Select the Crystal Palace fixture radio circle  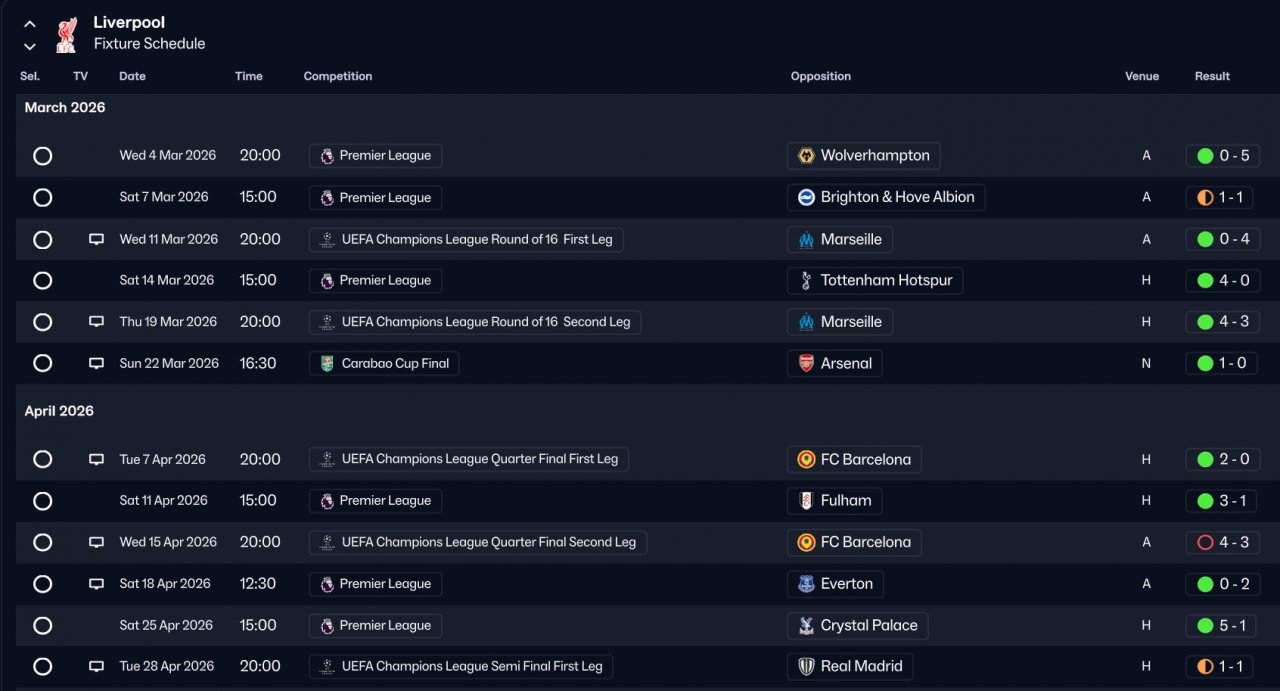[42, 626]
